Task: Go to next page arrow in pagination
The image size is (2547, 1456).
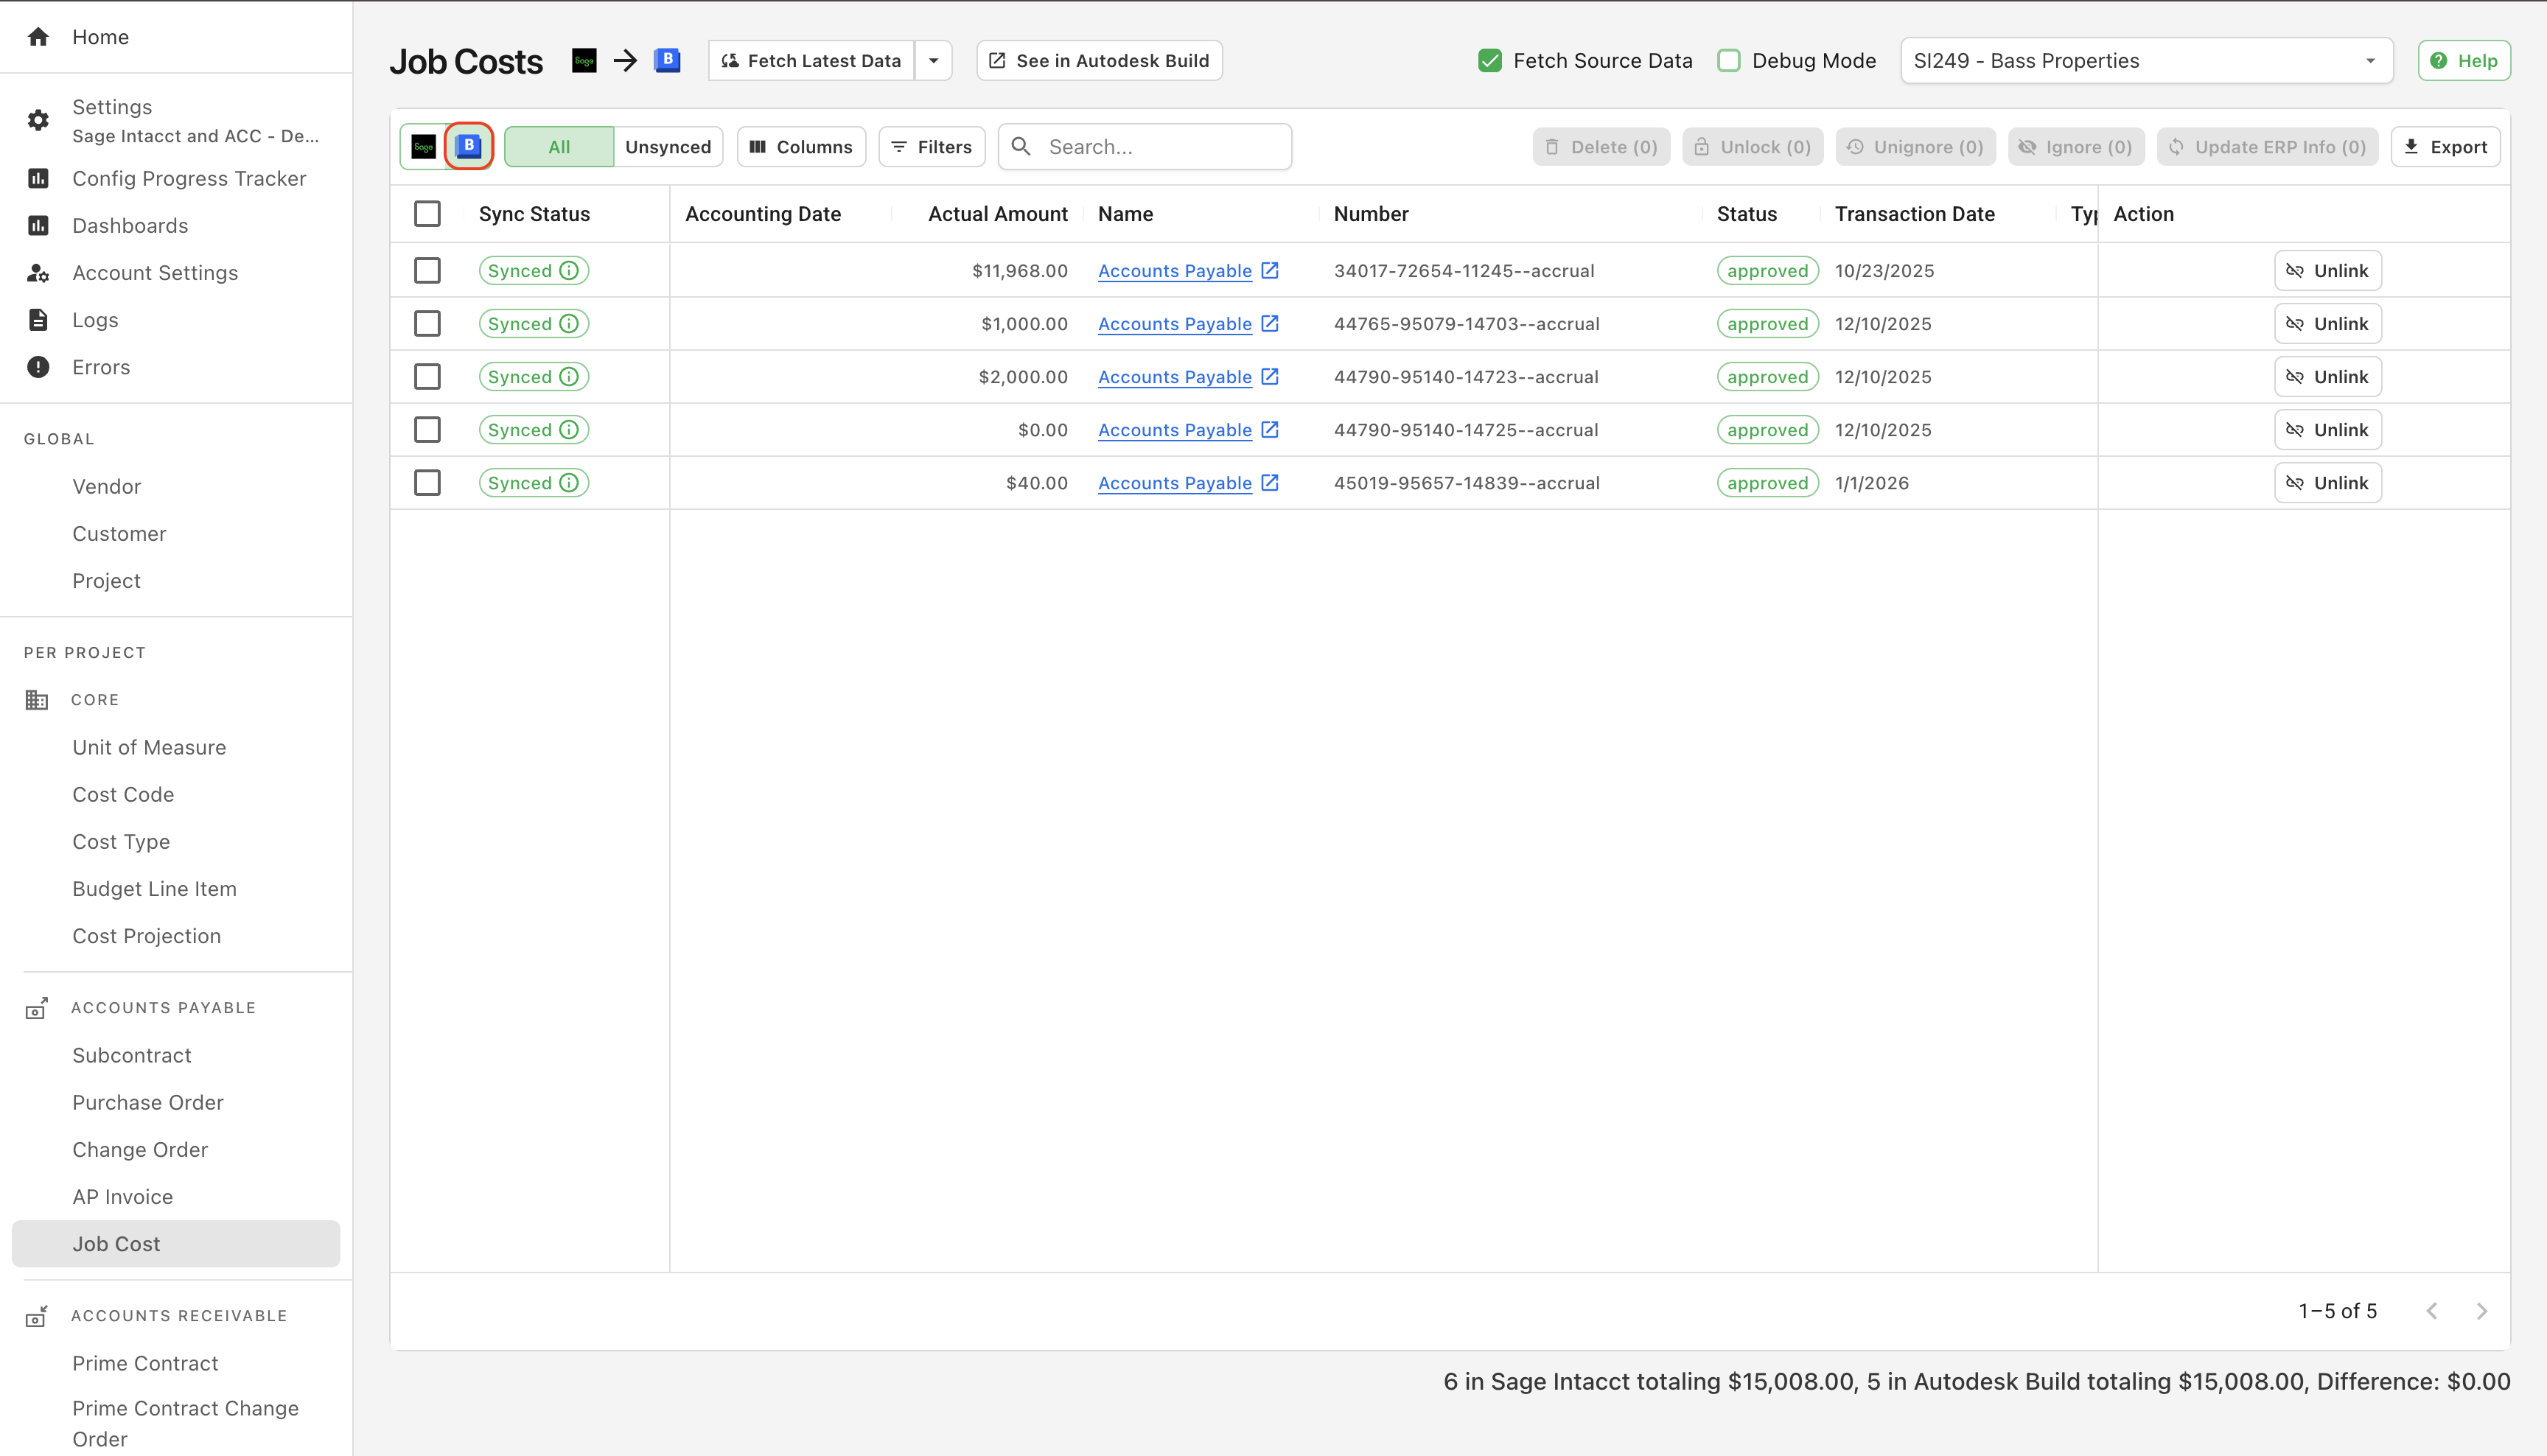Action: coord(2481,1311)
